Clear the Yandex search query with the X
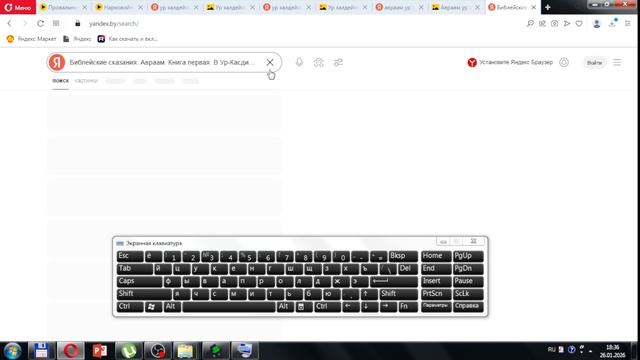This screenshot has width=640, height=360. 270,62
